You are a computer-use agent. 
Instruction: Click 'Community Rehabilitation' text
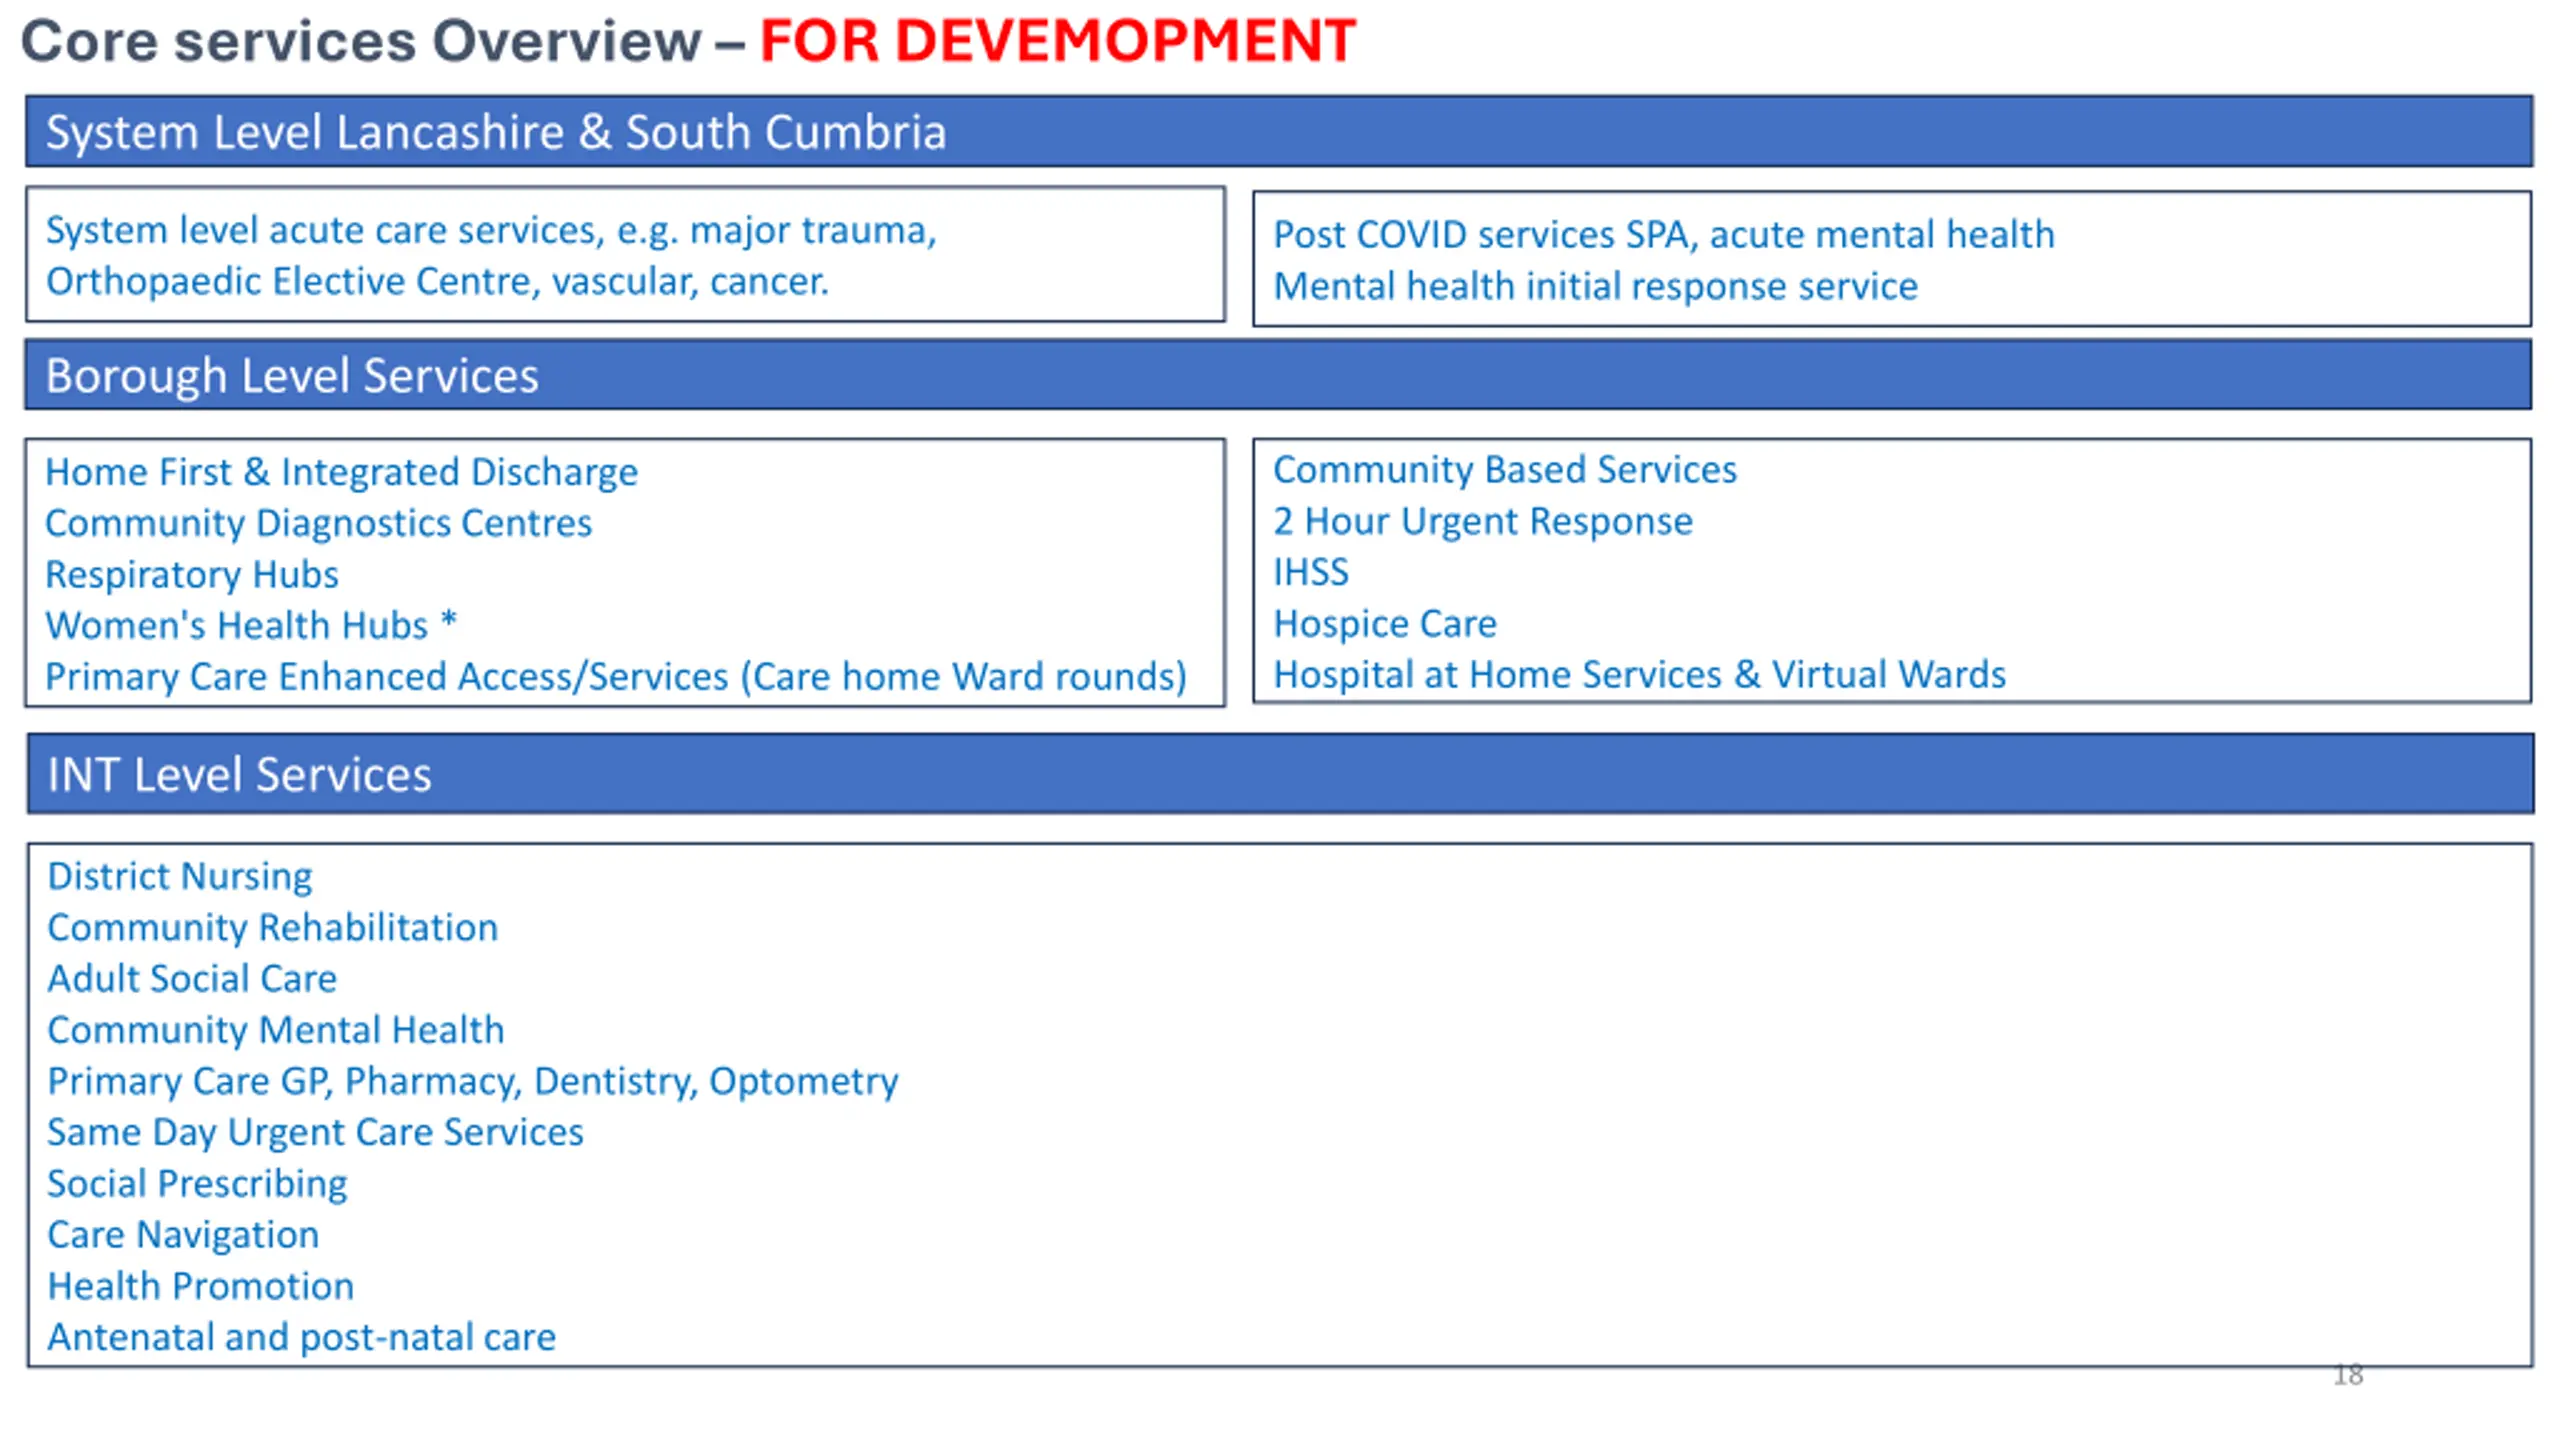click(272, 928)
